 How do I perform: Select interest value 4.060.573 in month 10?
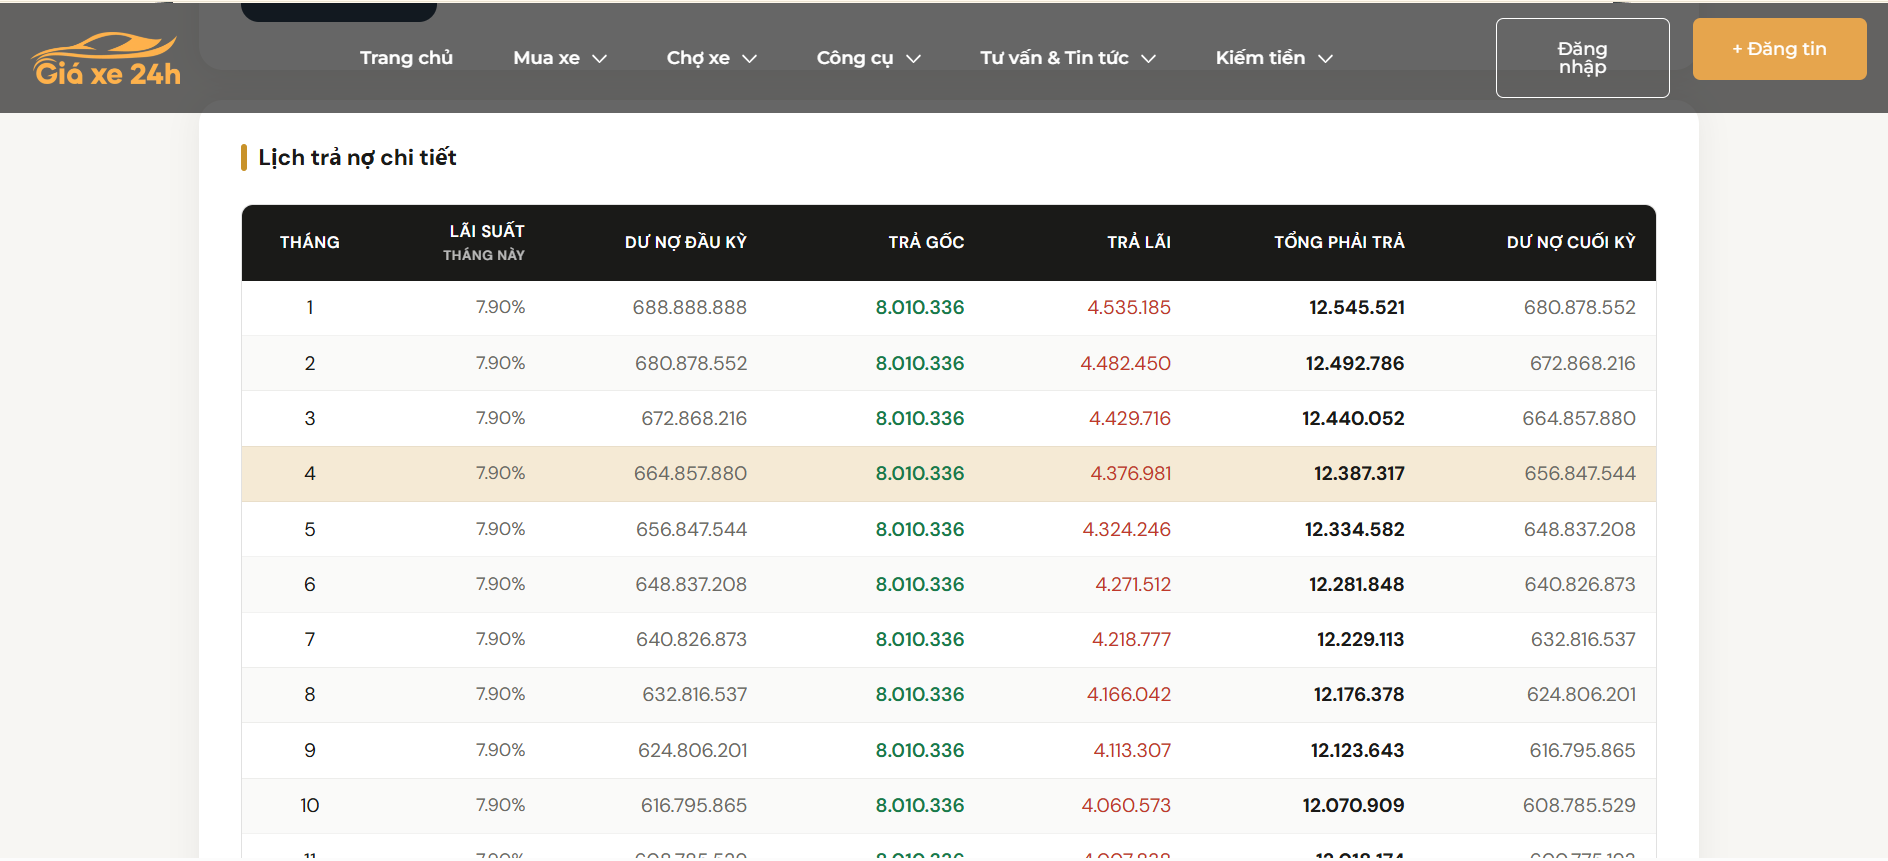[x=1126, y=806]
